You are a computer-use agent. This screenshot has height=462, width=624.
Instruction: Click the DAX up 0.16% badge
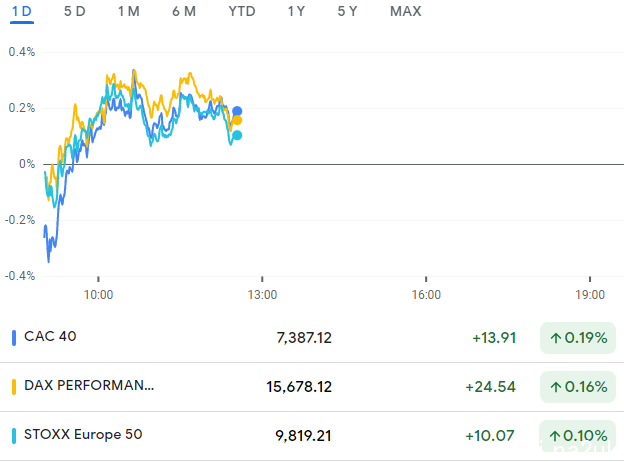pos(575,387)
